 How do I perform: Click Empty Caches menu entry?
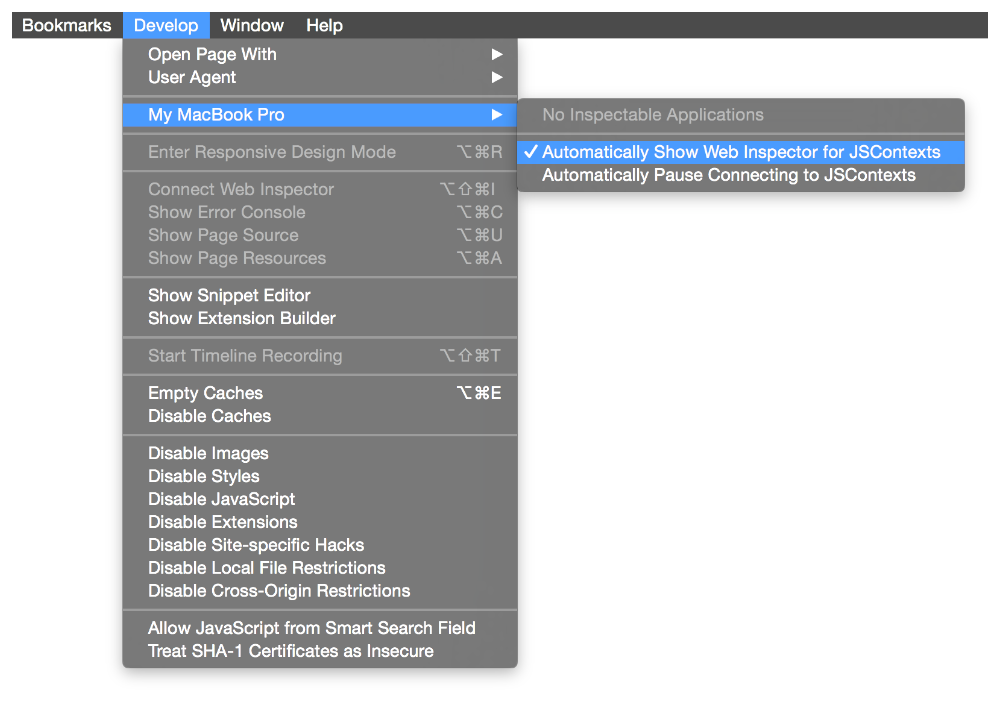[206, 393]
